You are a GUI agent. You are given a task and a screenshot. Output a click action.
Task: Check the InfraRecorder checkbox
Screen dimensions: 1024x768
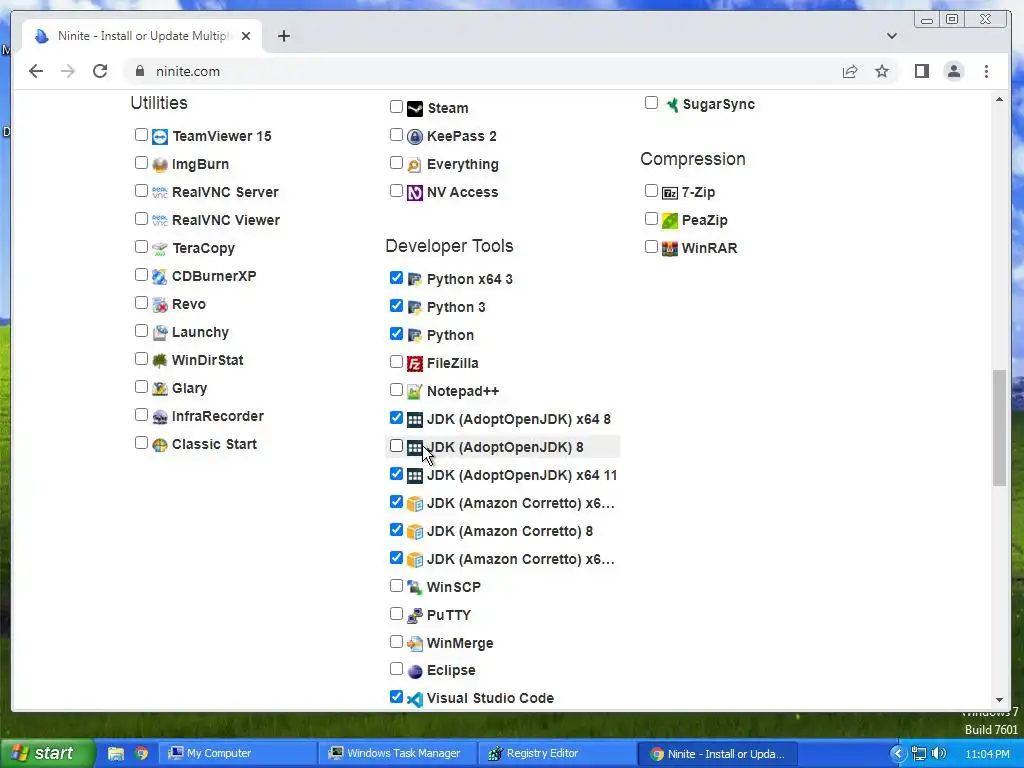pos(141,415)
